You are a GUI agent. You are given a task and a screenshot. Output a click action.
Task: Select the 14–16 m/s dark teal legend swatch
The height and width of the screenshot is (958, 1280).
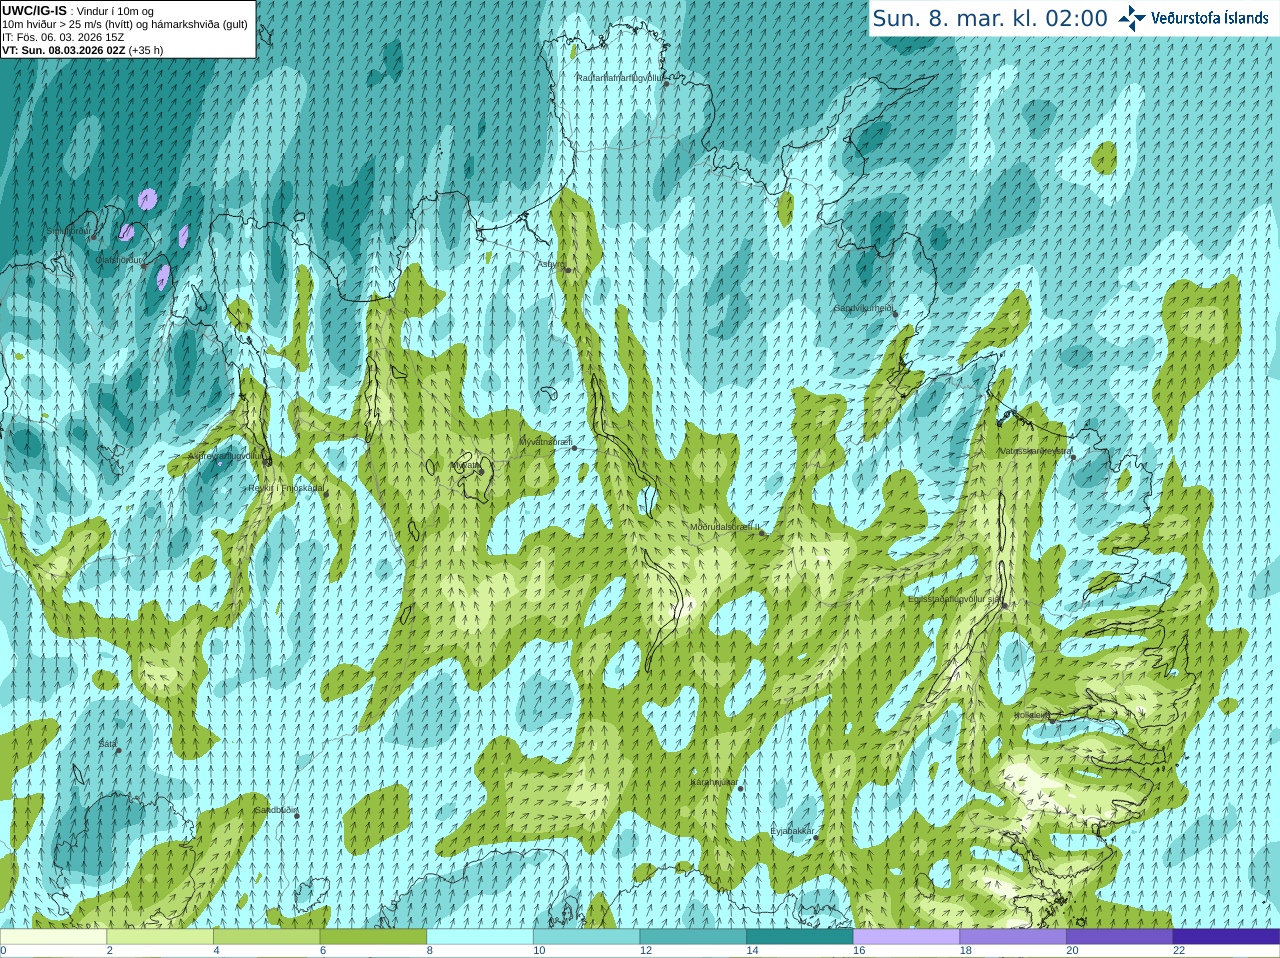click(x=800, y=937)
